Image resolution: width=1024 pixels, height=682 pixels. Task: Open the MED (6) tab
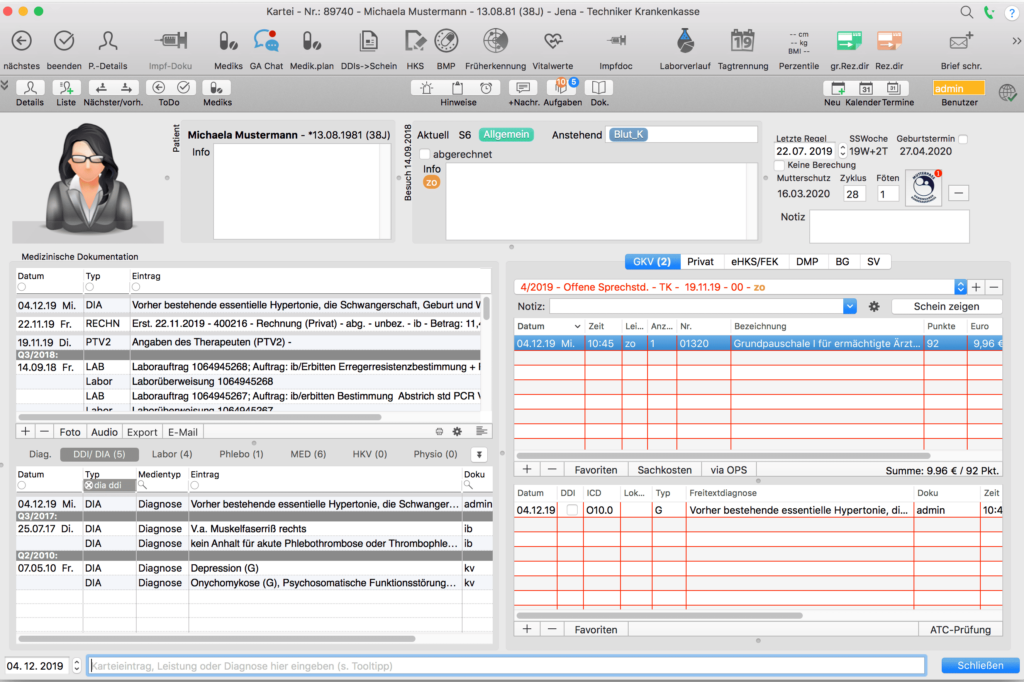308,454
